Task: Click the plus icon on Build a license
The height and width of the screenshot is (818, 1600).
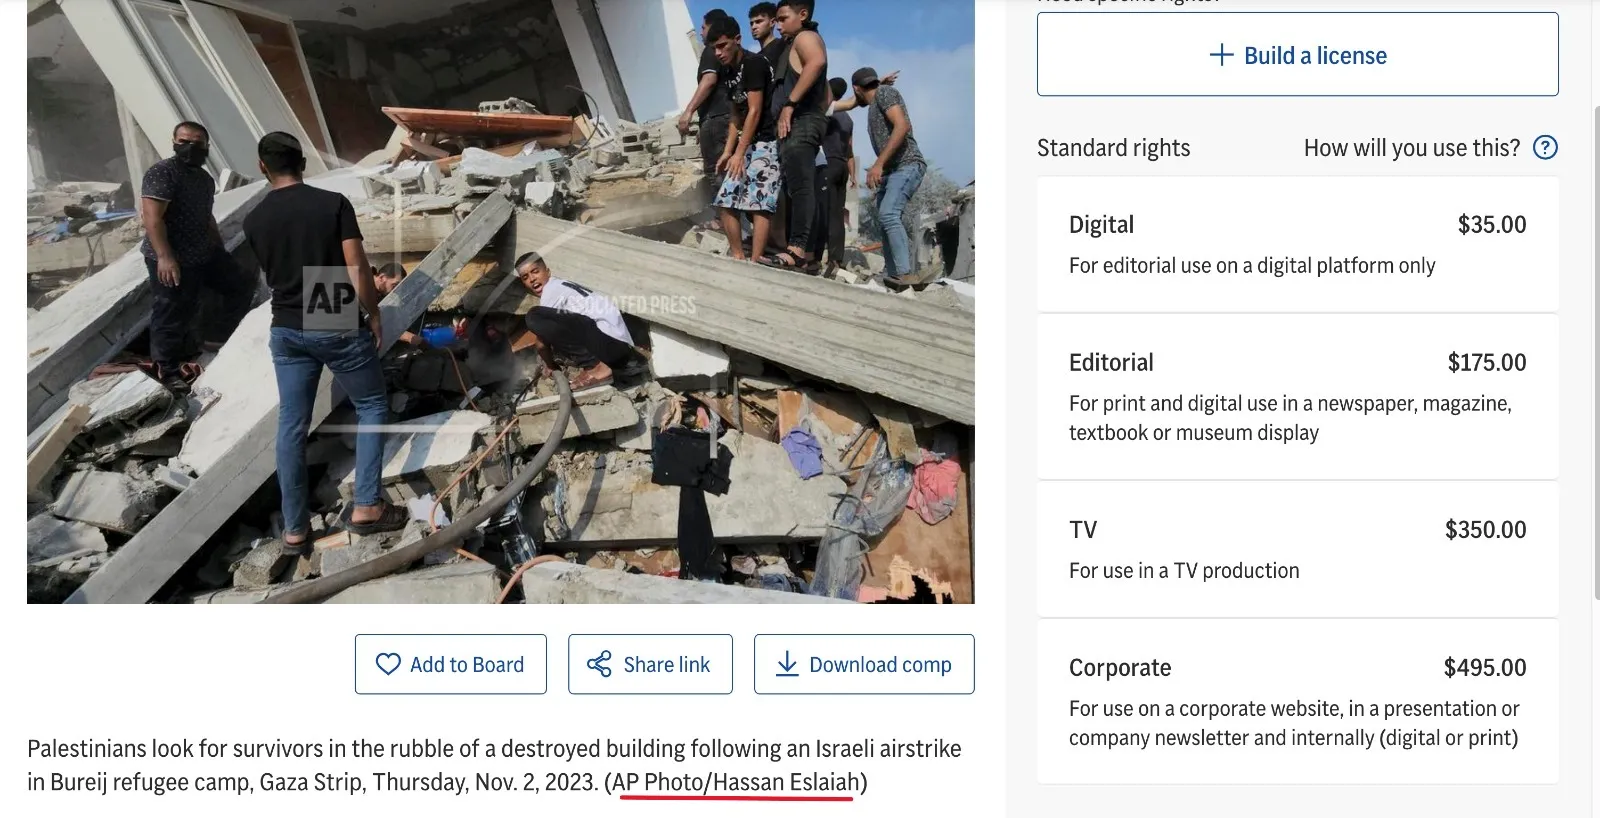Action: pyautogui.click(x=1221, y=55)
